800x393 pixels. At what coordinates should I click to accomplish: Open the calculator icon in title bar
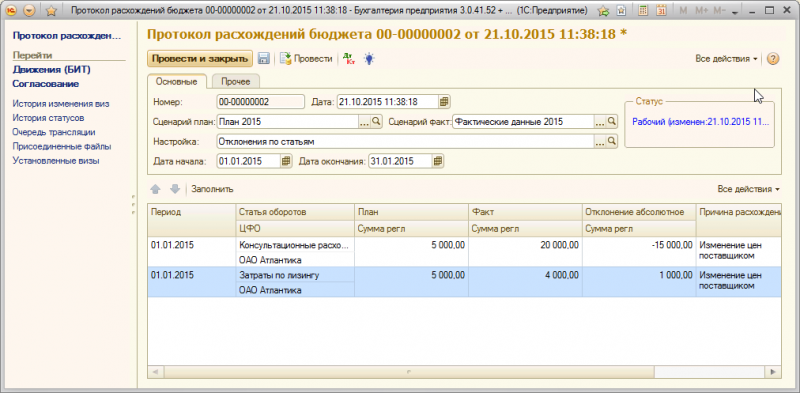pyautogui.click(x=643, y=10)
